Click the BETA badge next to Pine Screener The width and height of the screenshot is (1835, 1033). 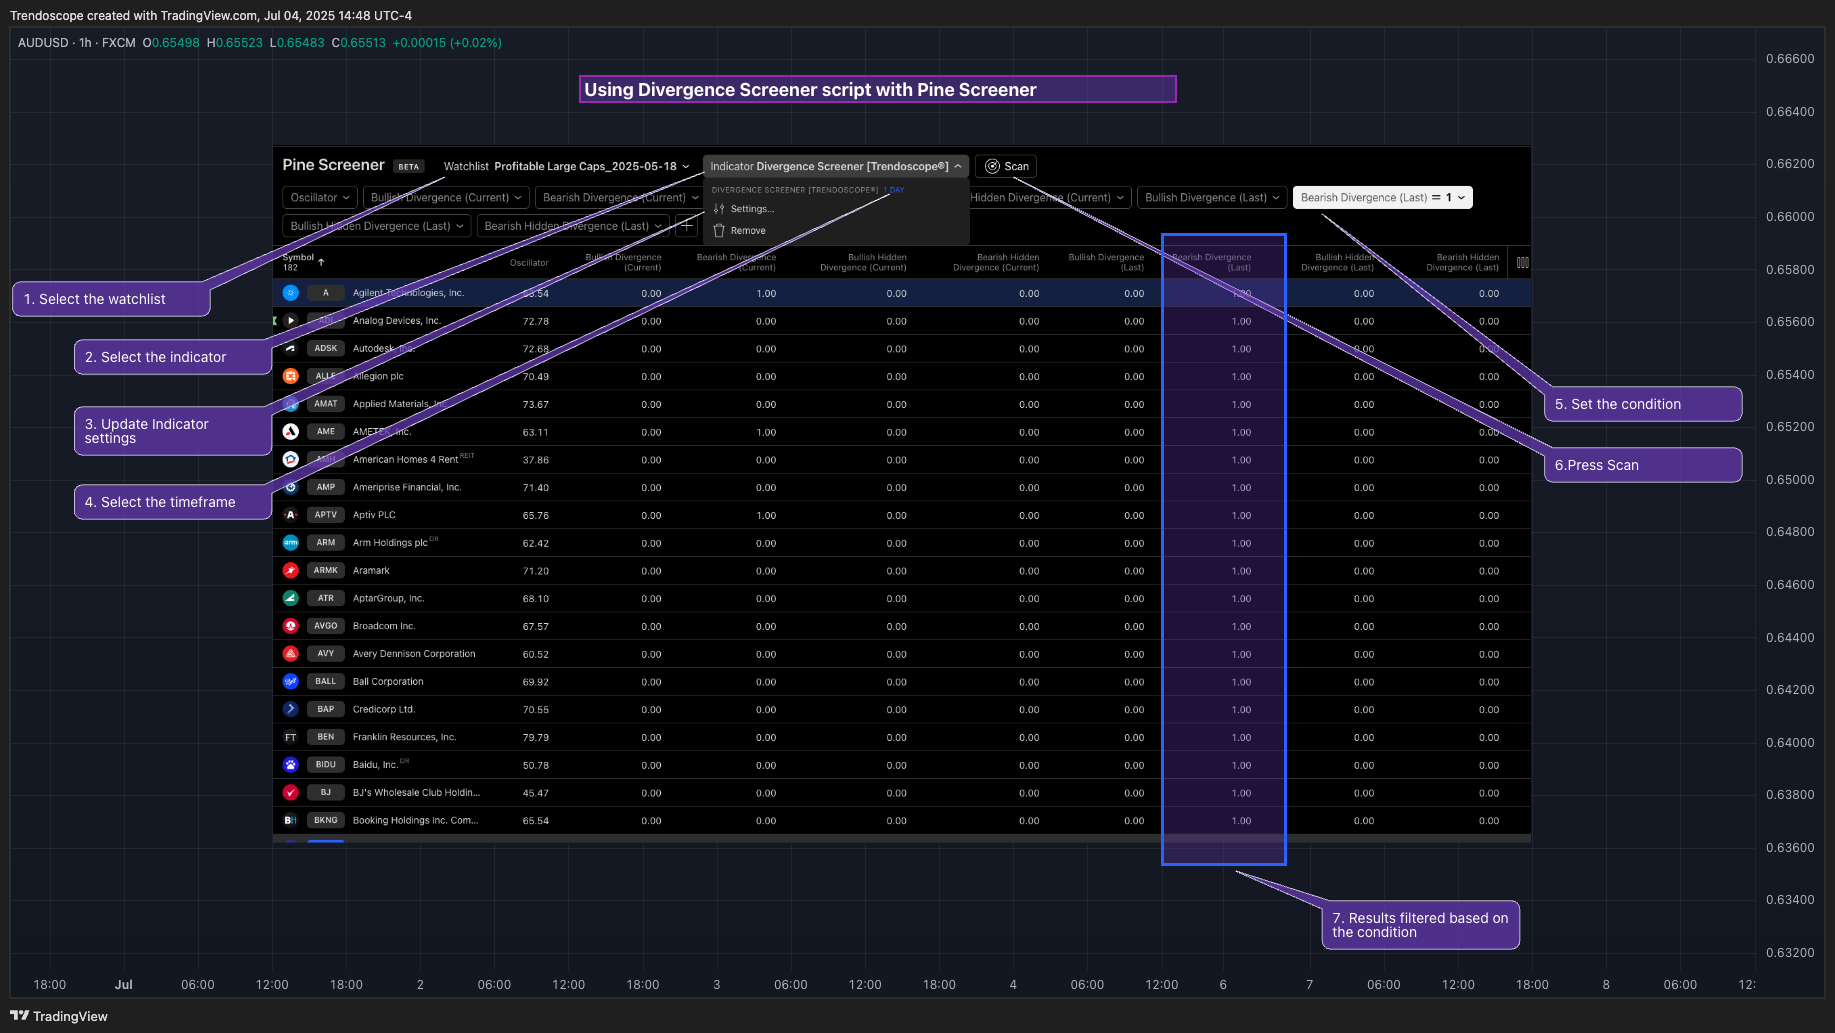[409, 167]
